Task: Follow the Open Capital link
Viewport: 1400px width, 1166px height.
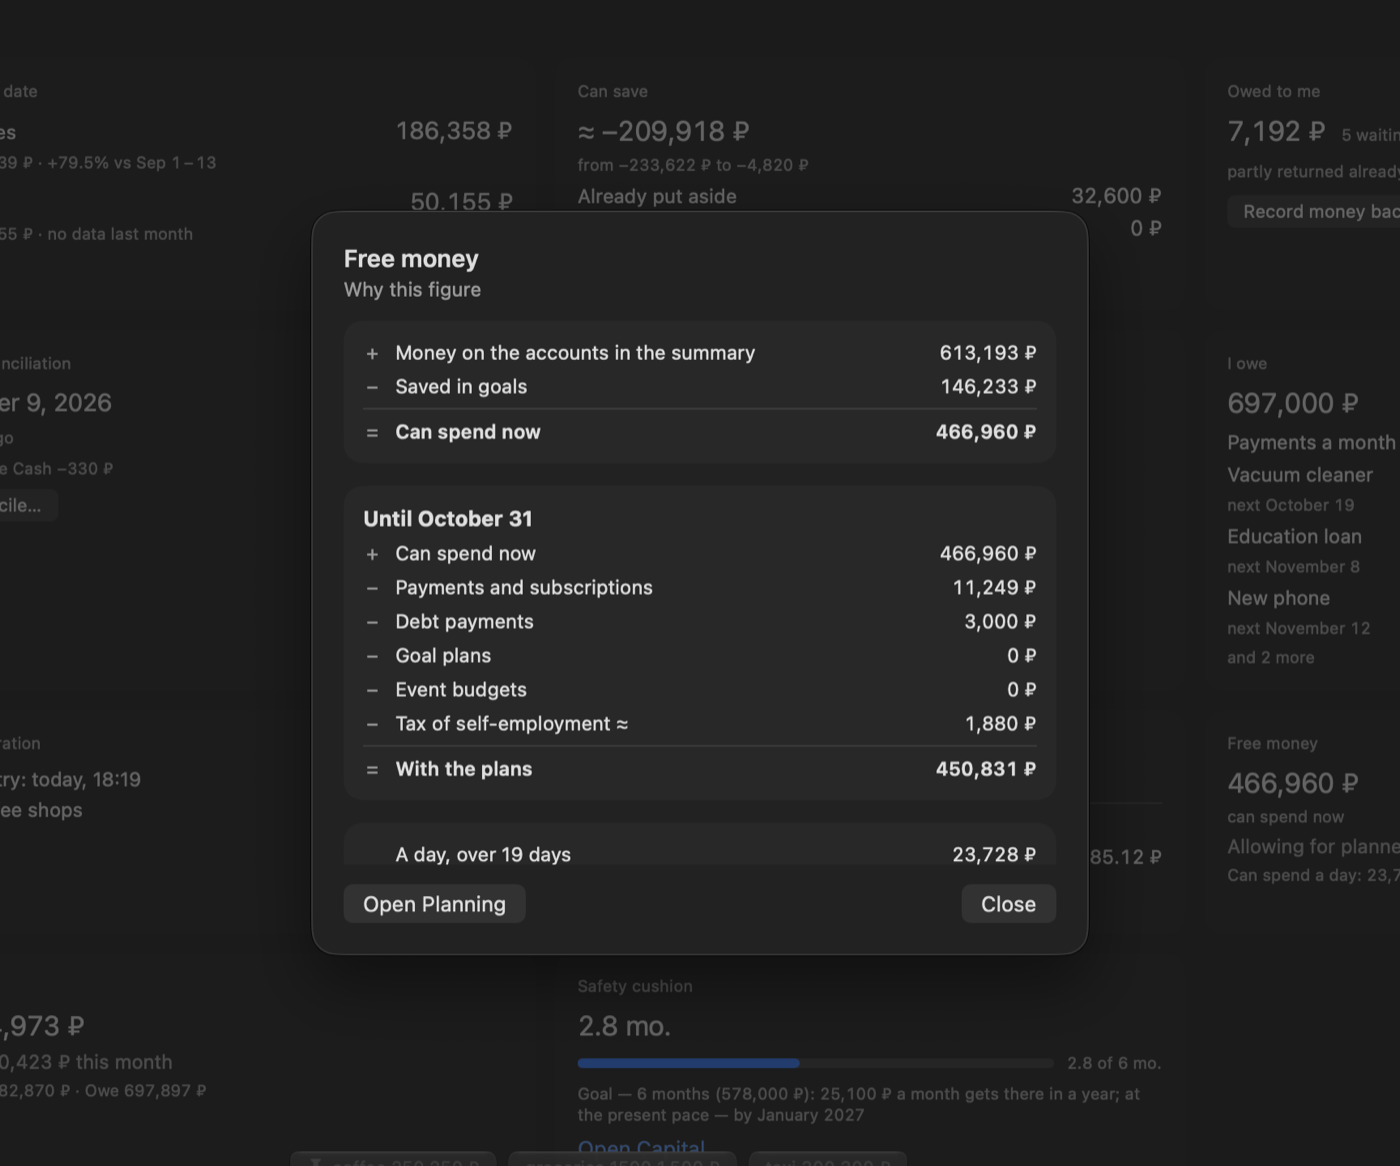Action: (641, 1148)
